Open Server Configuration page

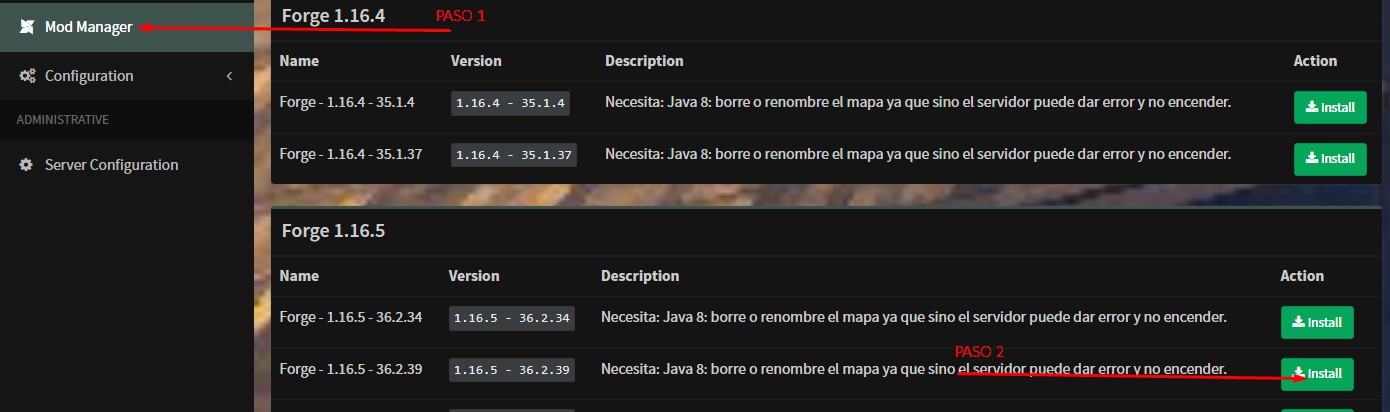(127, 165)
